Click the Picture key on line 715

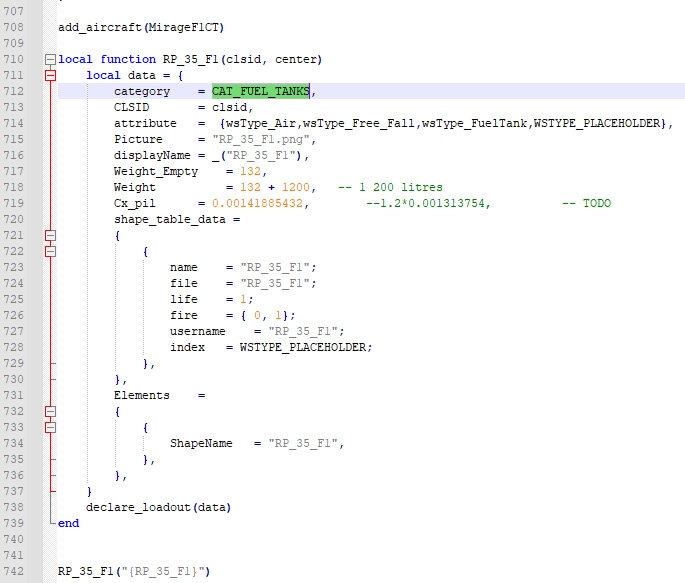(138, 139)
